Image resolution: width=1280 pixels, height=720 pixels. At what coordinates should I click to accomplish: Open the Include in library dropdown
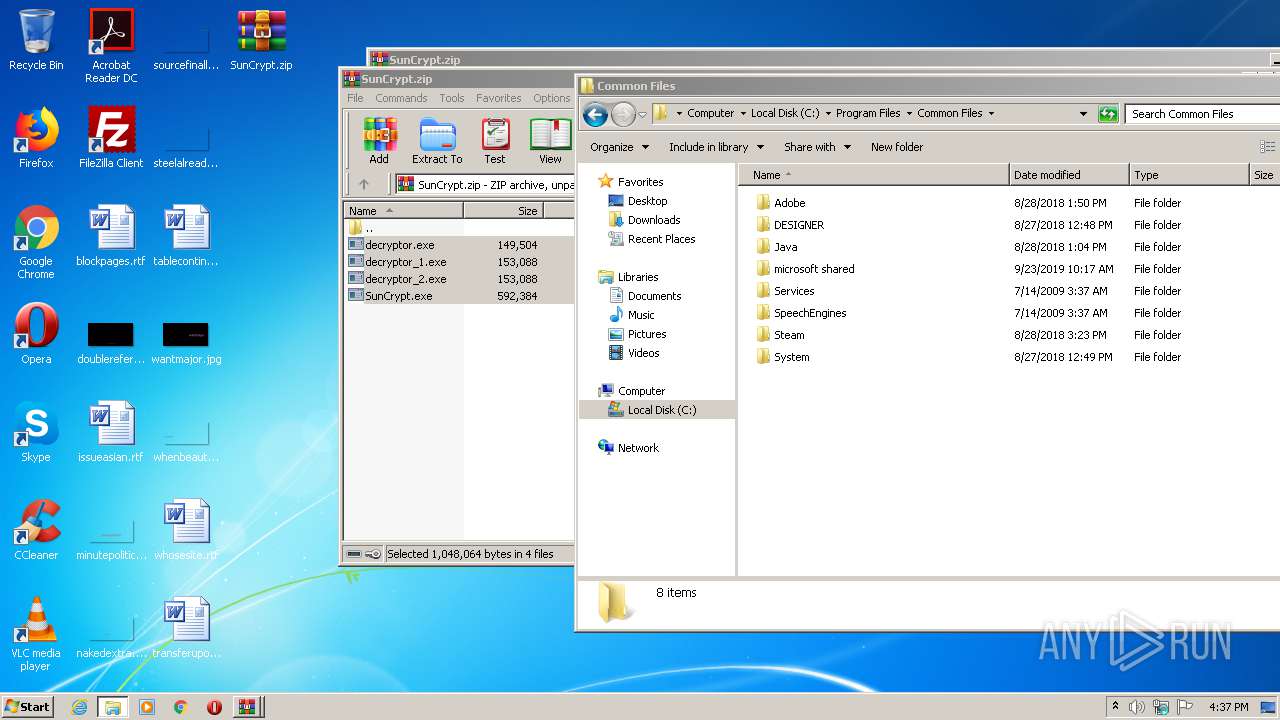coord(716,147)
